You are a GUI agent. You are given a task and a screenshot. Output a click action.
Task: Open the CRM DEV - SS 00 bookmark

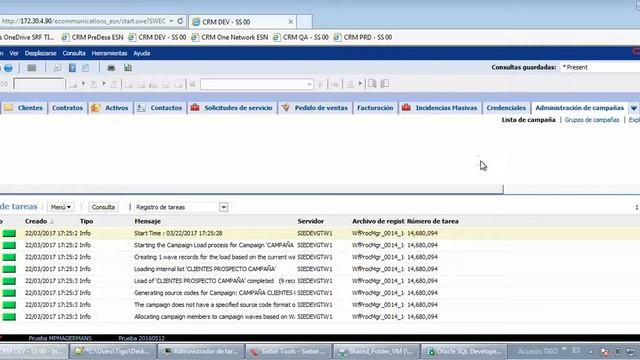157,37
